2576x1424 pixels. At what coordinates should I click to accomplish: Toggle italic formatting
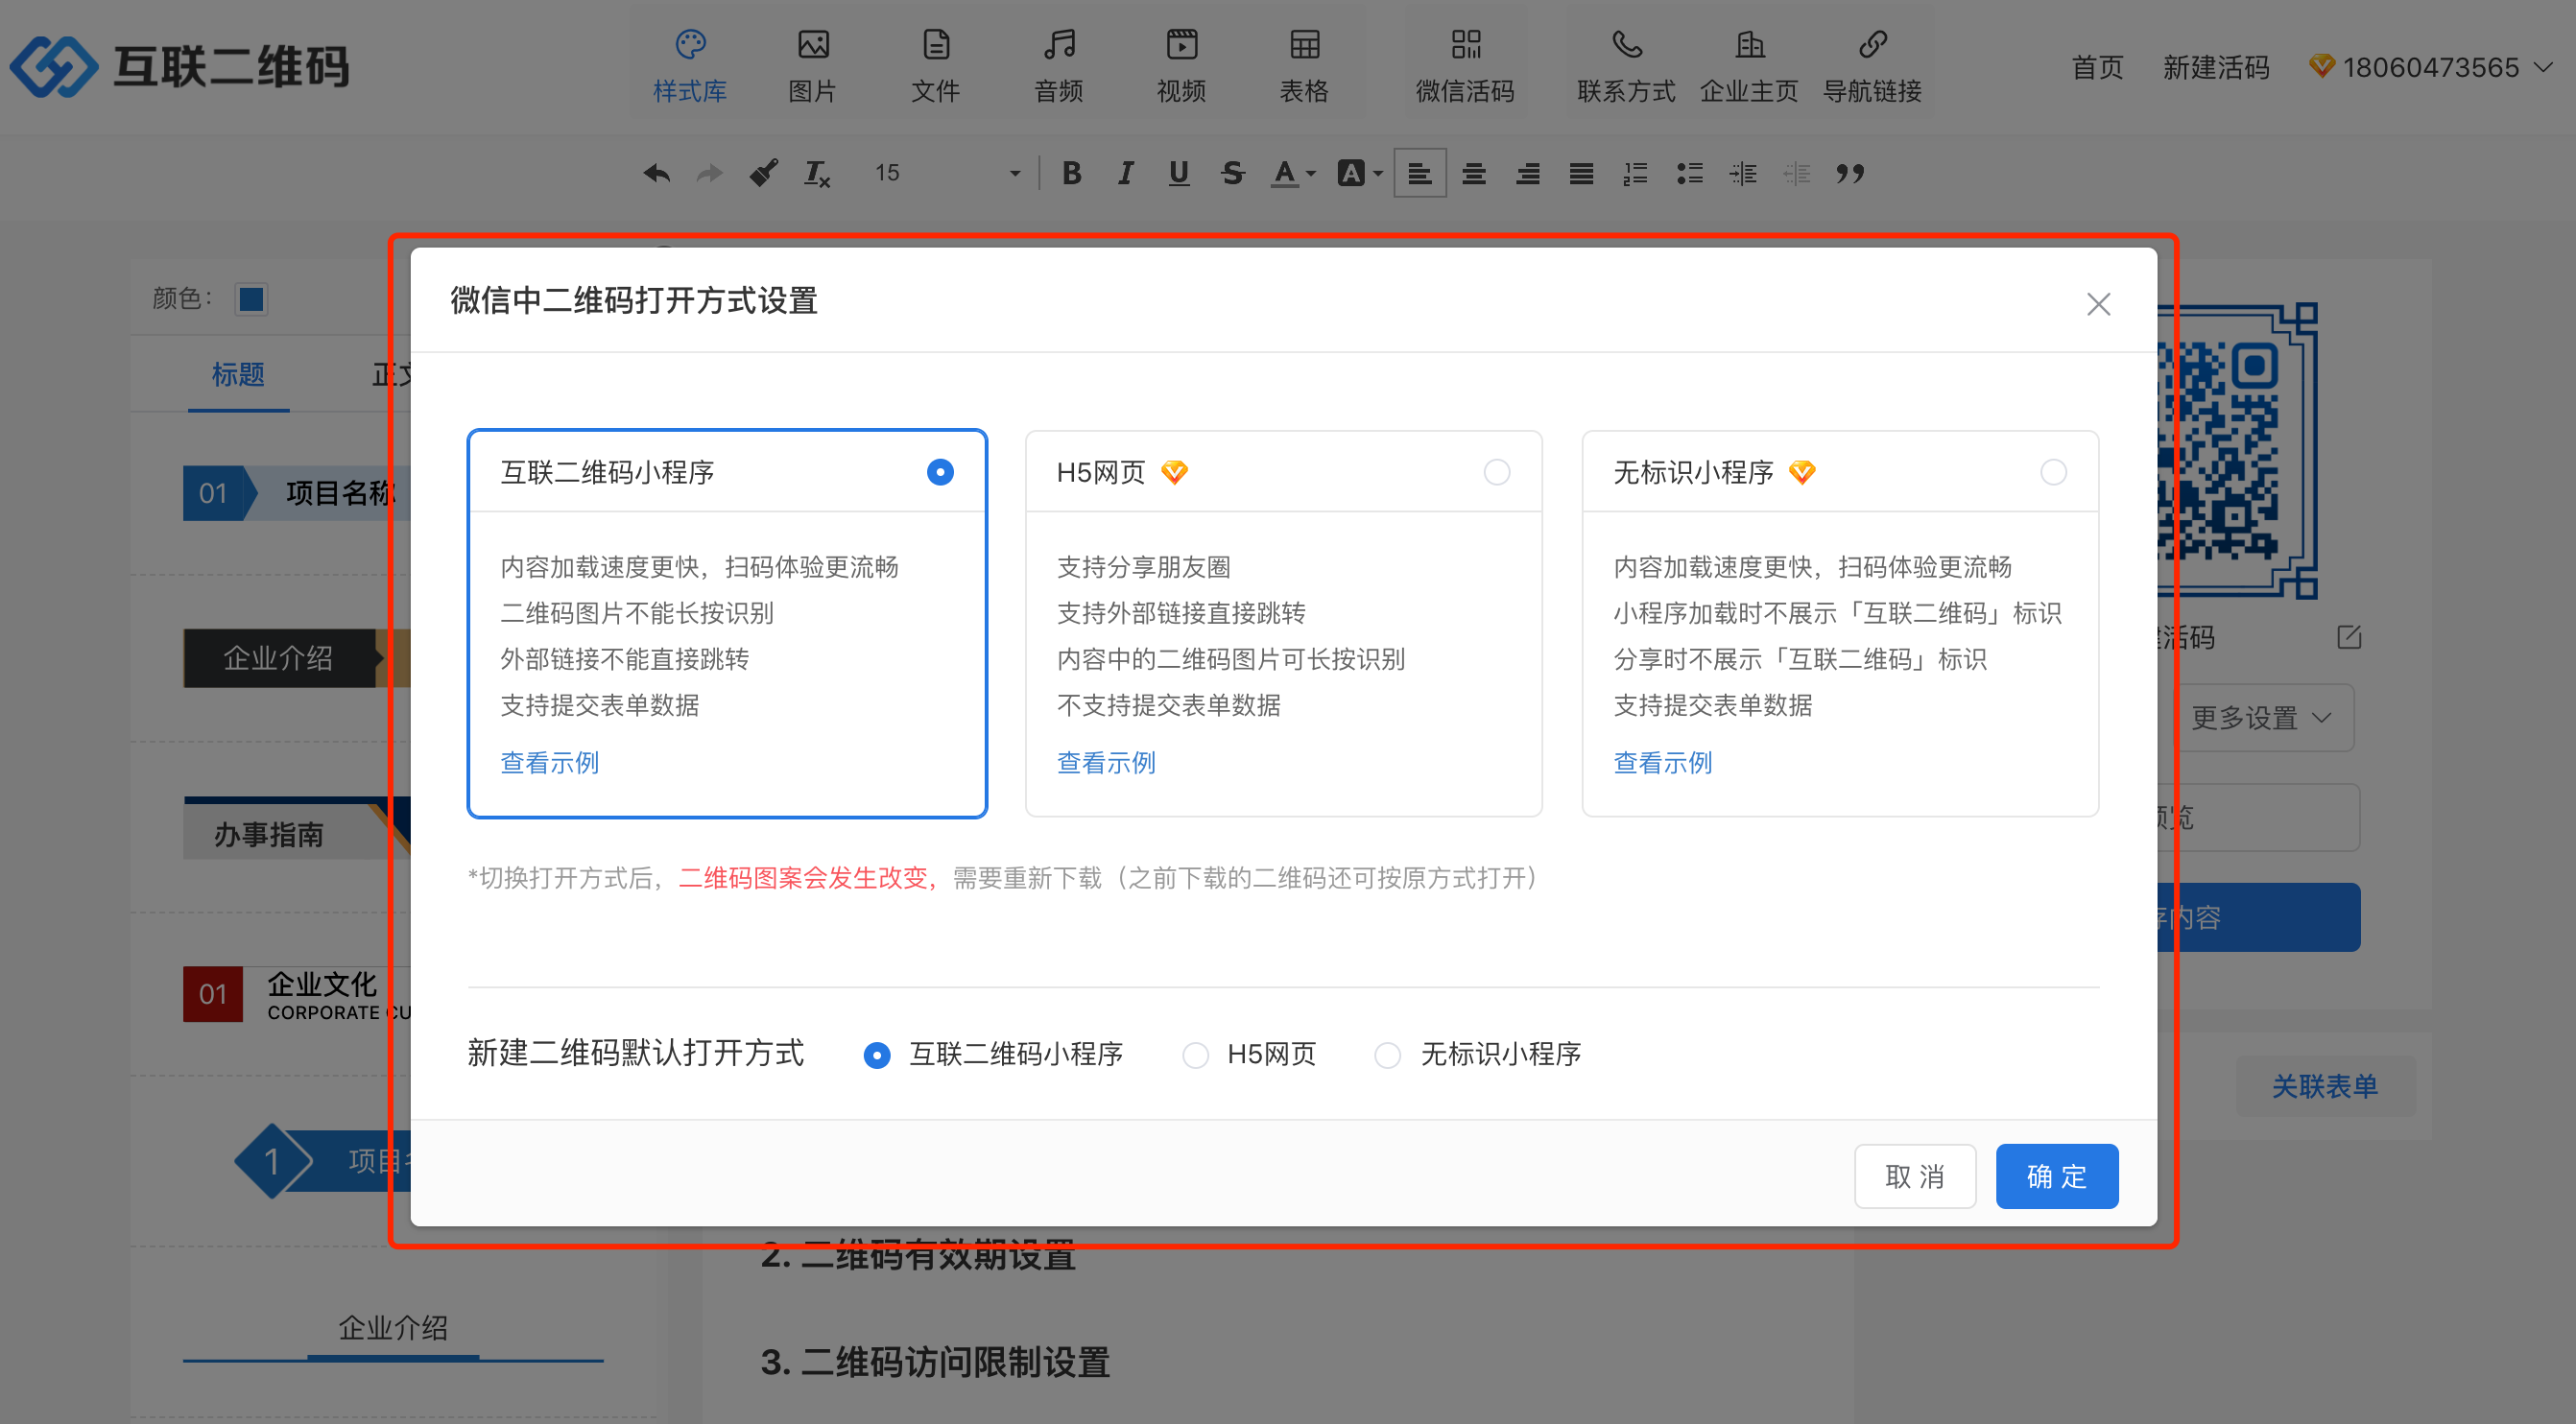1125,173
